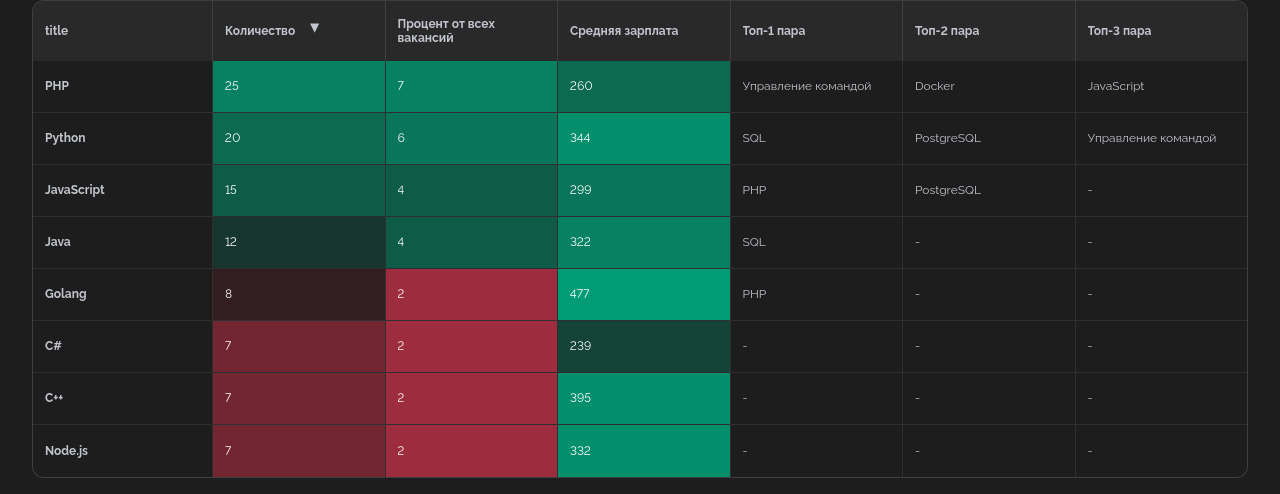Select the Golang row title
Viewport: 1280px width, 494px height.
click(x=66, y=294)
